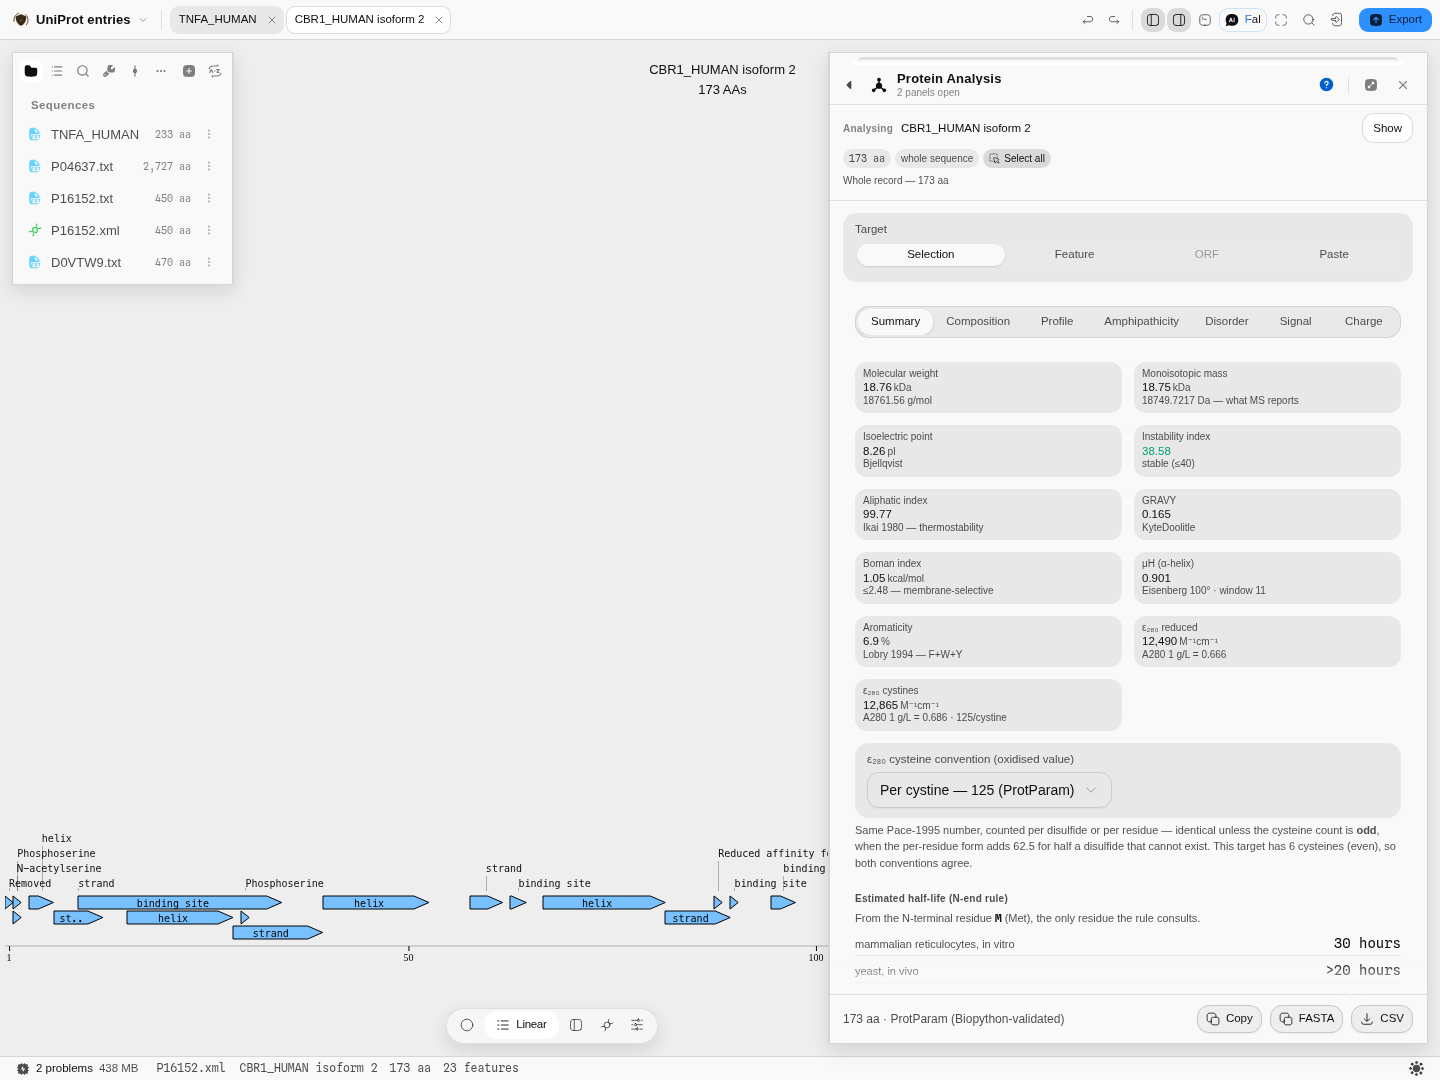Screen dimensions: 1440x1080
Task: Toggle the right sidebar panel icon
Action: point(1179,20)
